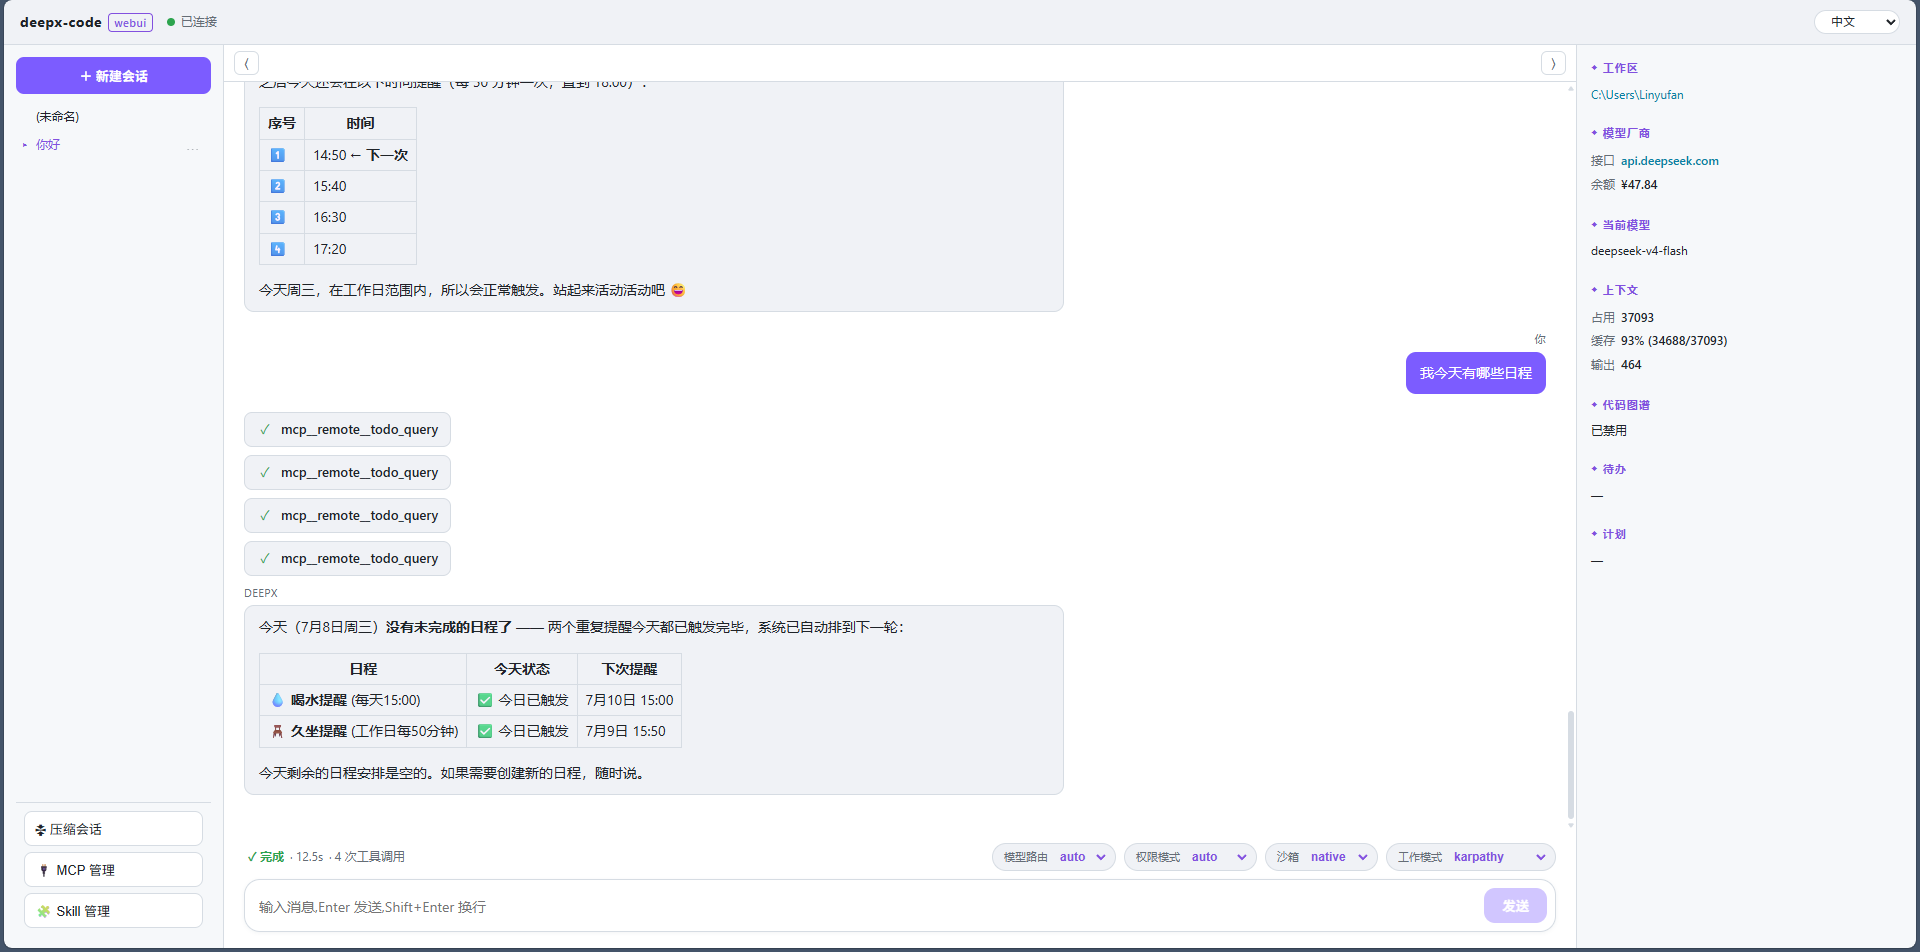This screenshot has width=1920, height=952.
Task: Click the number 2 badge in the 15:40 row
Action: pos(278,186)
